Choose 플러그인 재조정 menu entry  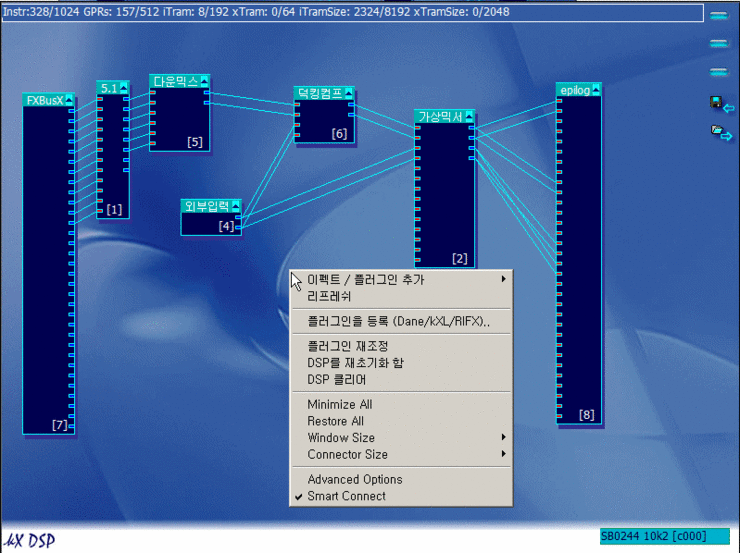tap(401, 346)
